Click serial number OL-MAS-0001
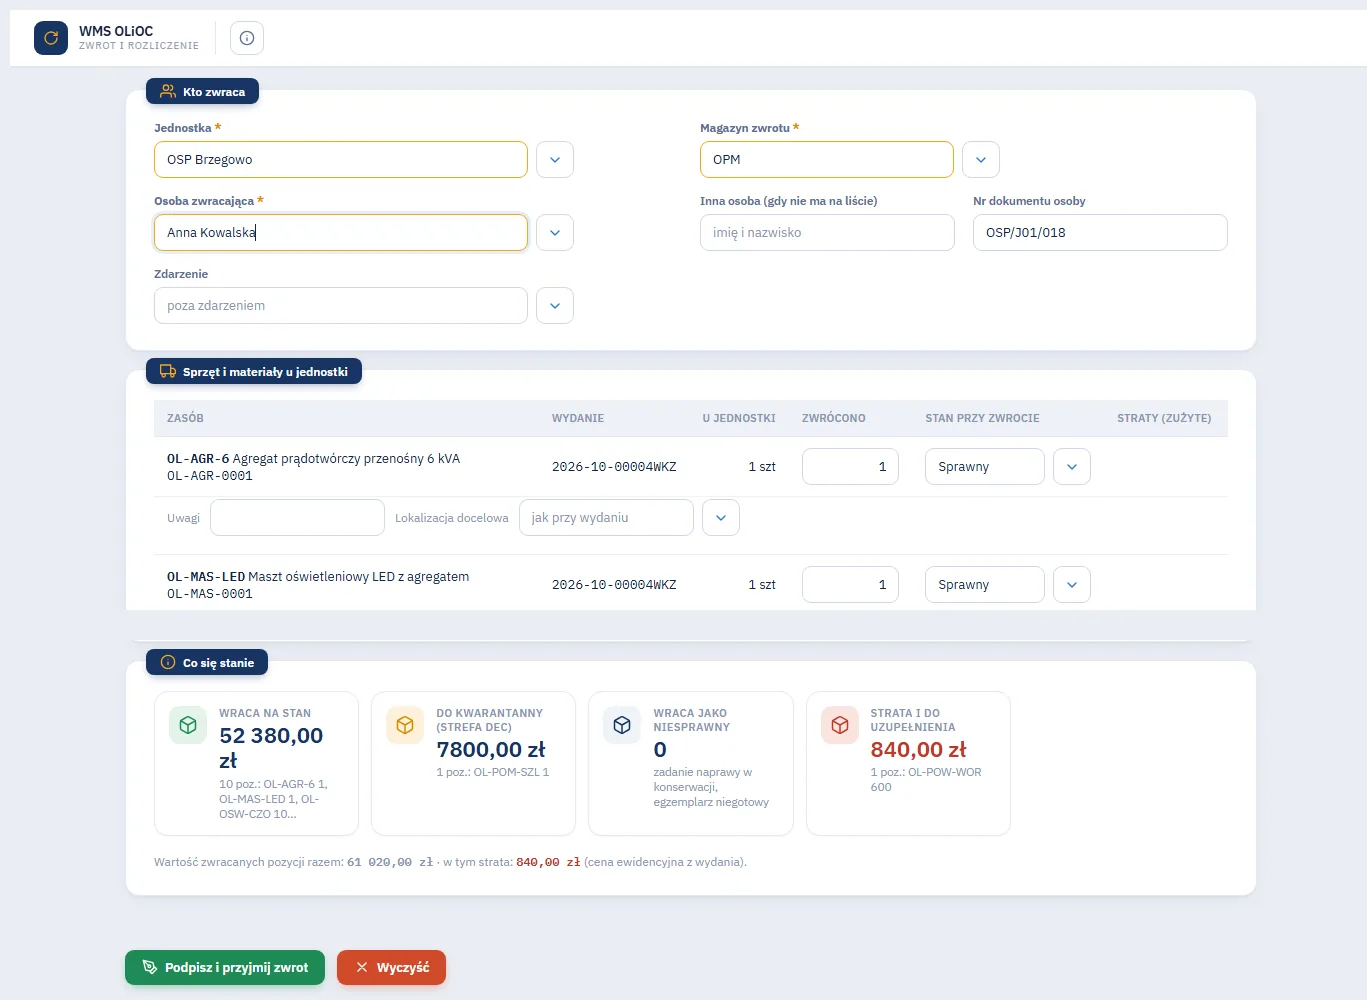 point(210,594)
